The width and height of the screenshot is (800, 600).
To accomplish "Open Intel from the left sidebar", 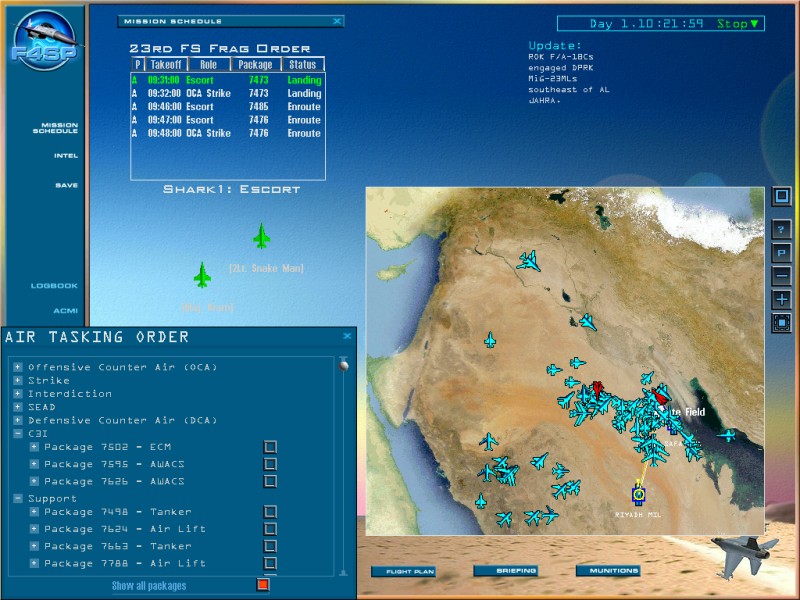I will 66,156.
